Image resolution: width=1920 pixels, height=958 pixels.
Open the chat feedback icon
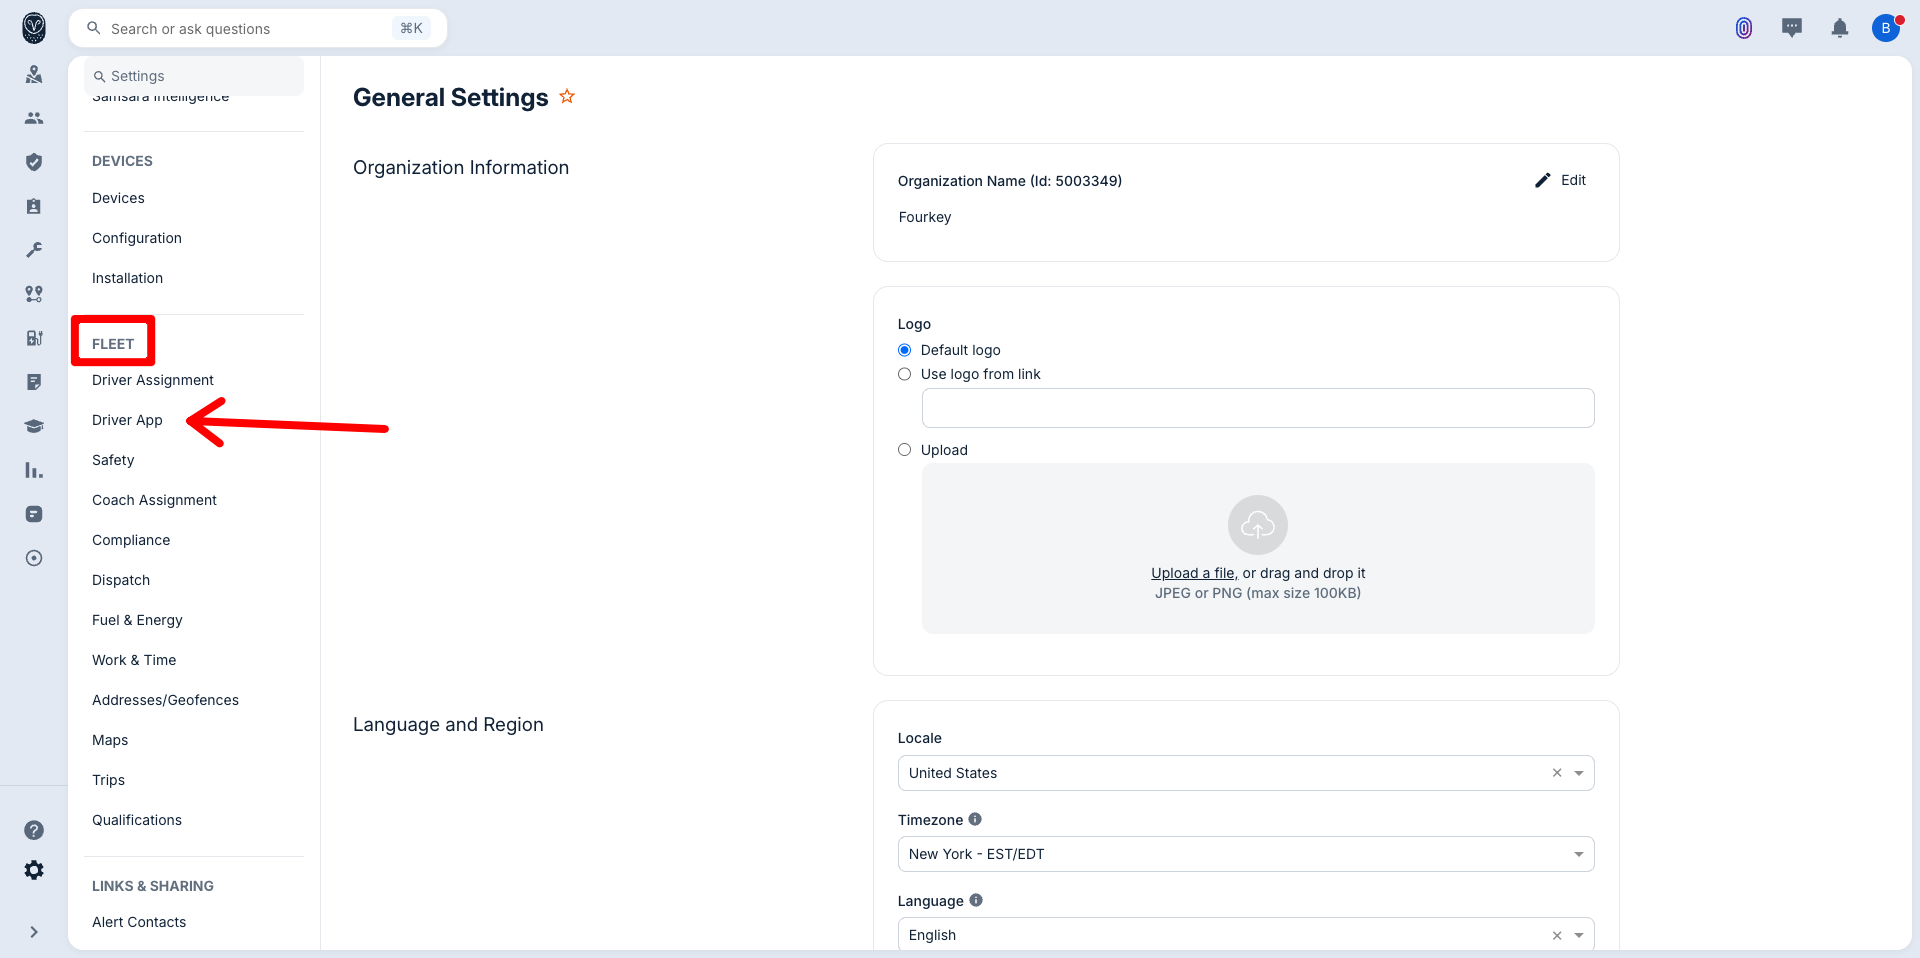click(1791, 28)
